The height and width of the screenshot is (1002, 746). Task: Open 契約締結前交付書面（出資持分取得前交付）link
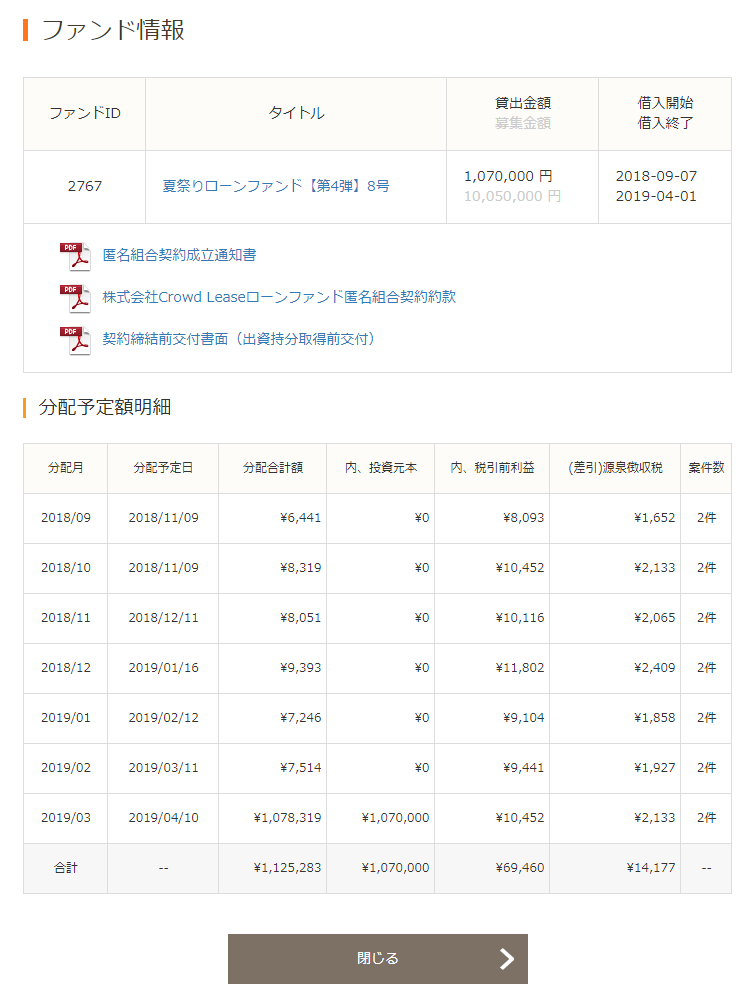238,339
